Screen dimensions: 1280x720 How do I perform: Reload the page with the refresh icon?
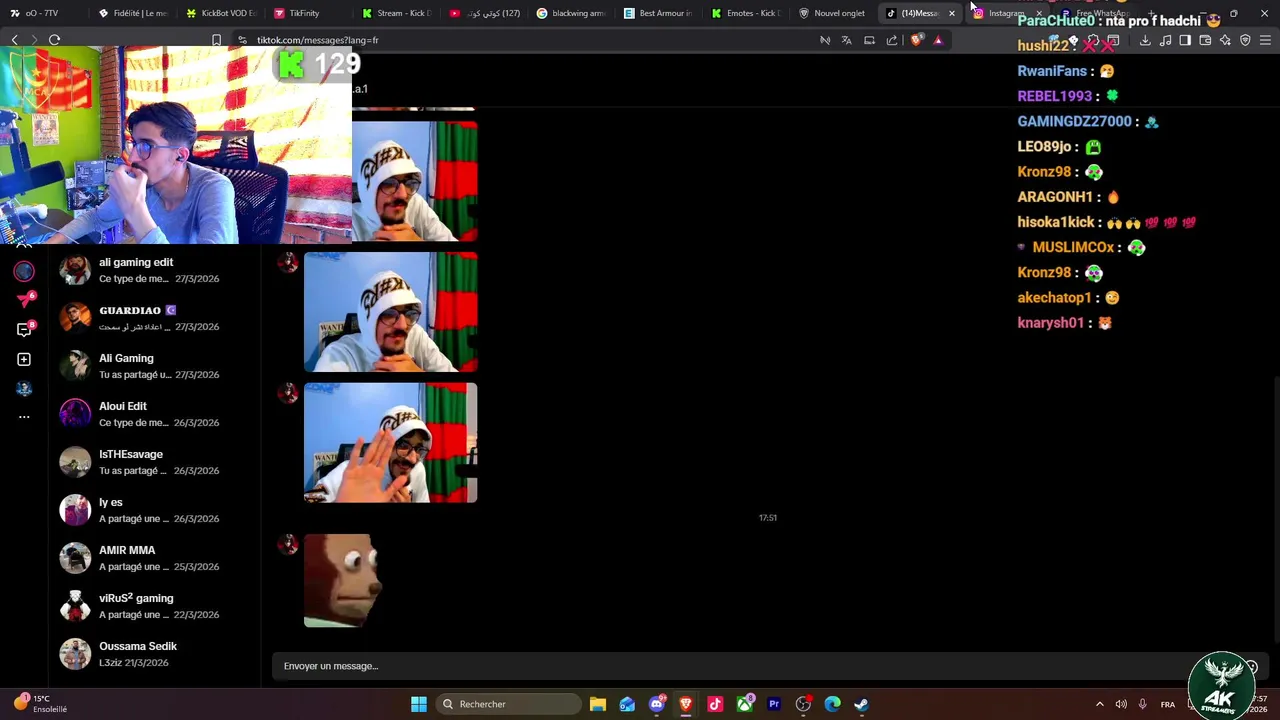point(54,40)
